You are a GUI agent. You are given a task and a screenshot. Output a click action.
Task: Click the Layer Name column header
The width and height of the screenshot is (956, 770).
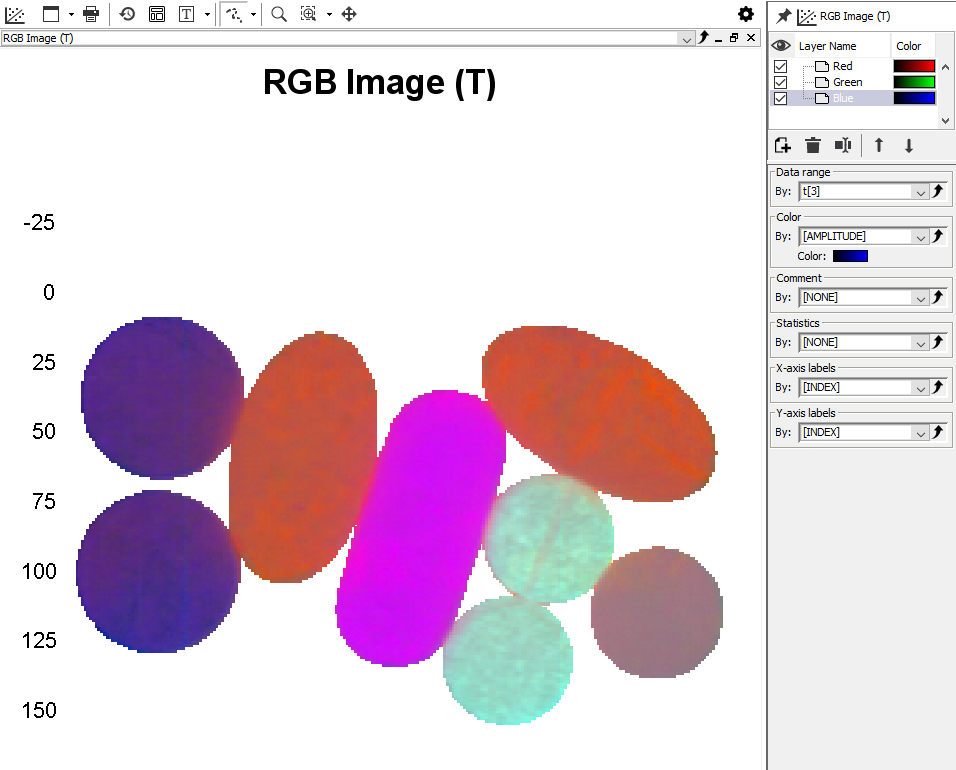(x=827, y=46)
